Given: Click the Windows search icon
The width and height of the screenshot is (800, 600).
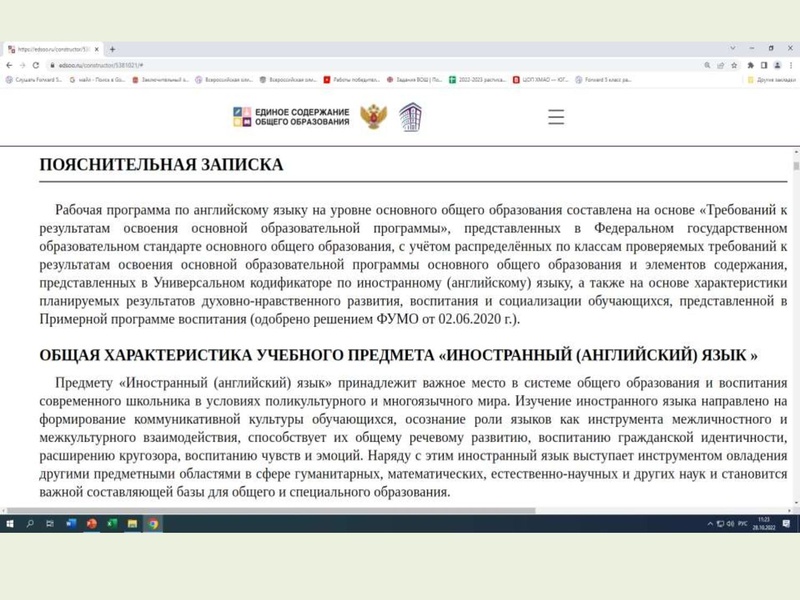Looking at the screenshot, I should [31, 523].
